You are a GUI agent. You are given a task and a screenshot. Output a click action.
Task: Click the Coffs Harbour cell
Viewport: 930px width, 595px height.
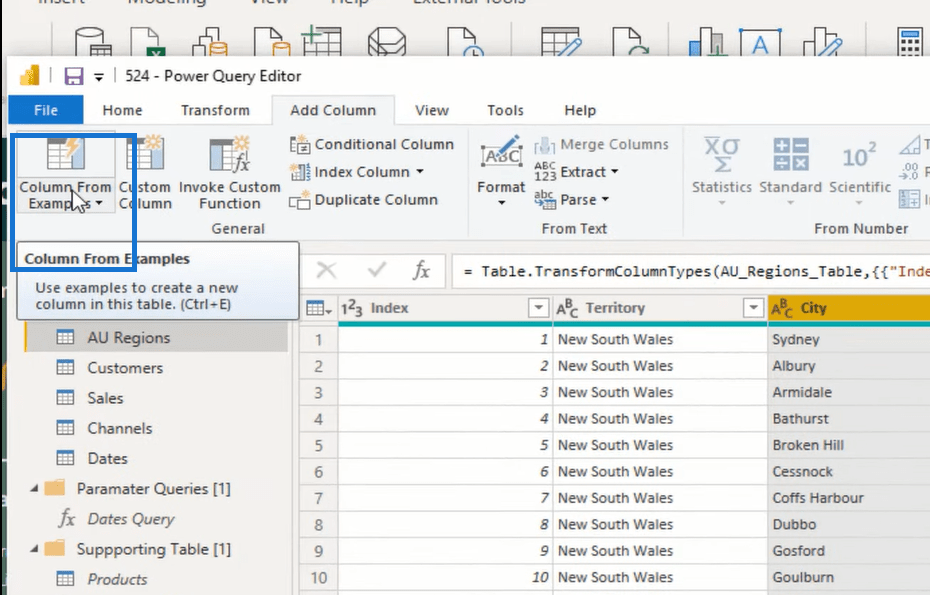[x=849, y=498]
